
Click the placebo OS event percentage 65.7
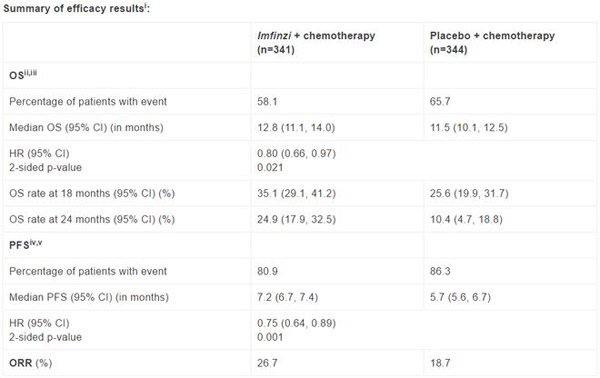440,102
